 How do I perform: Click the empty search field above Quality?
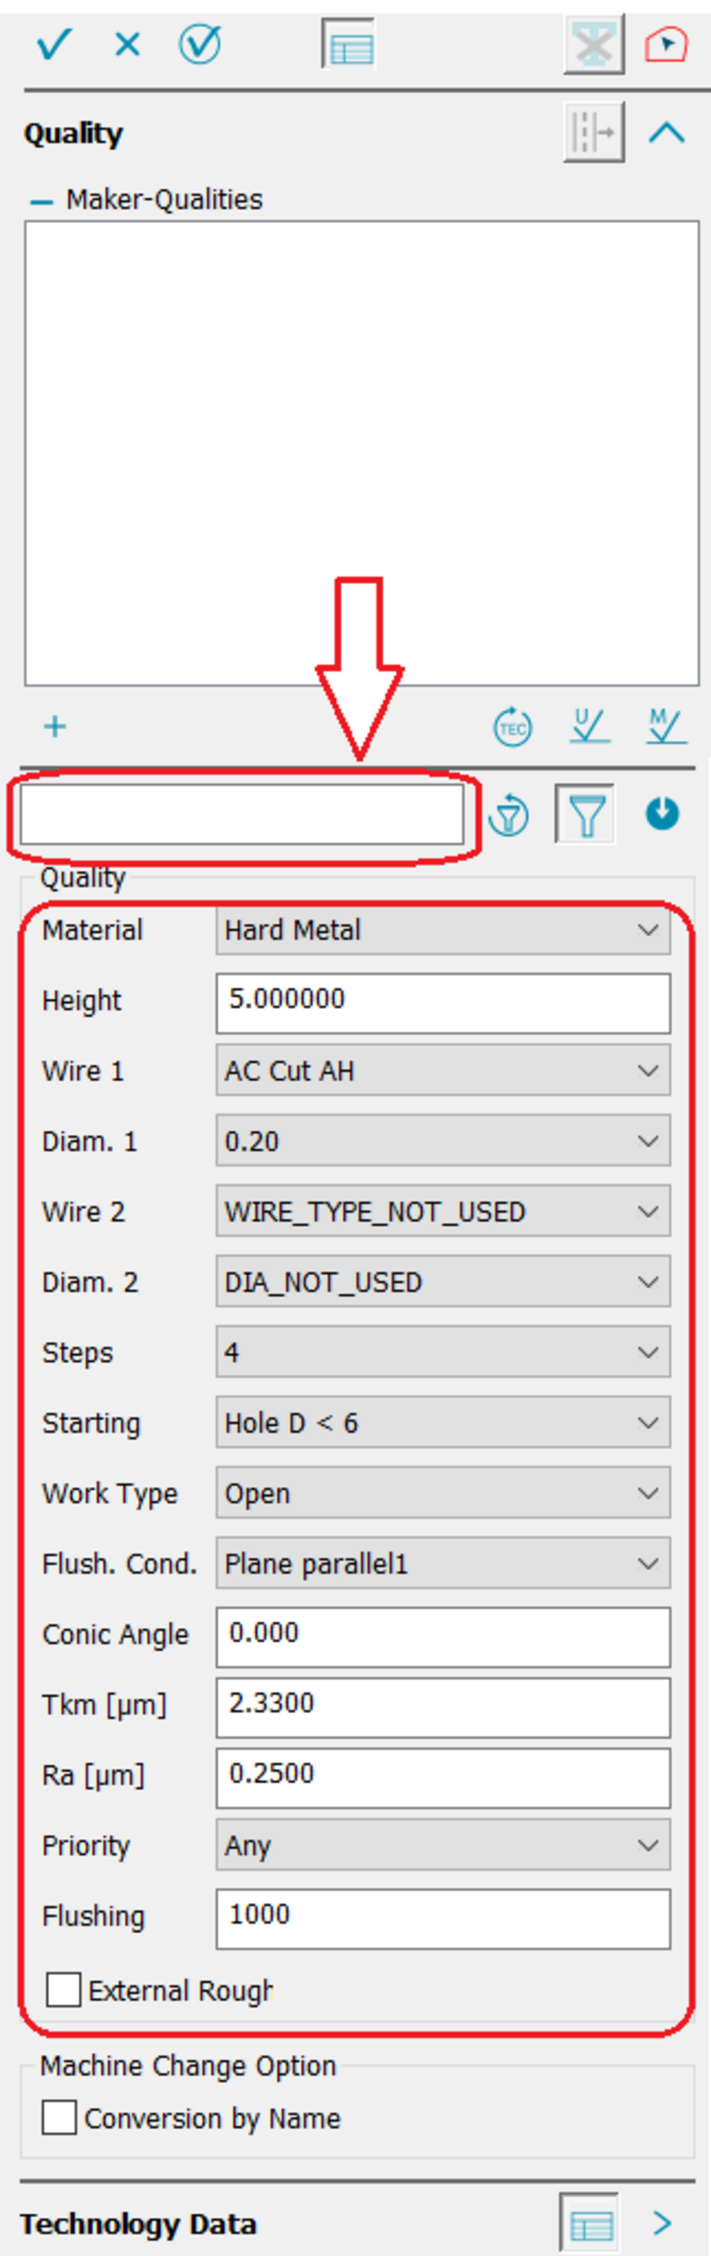pyautogui.click(x=242, y=814)
